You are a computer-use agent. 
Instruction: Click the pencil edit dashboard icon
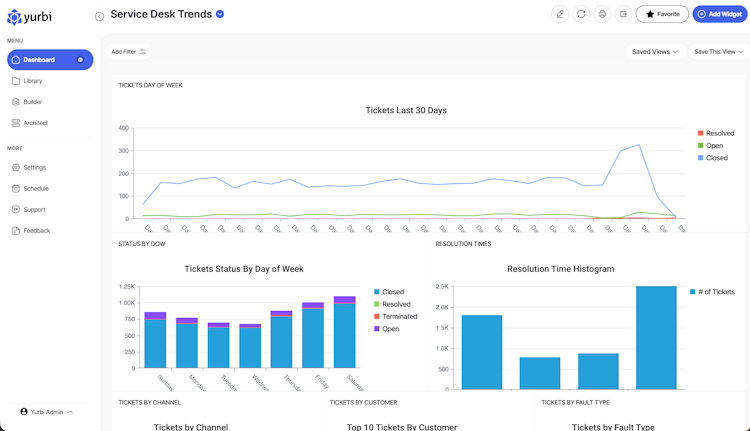[560, 14]
